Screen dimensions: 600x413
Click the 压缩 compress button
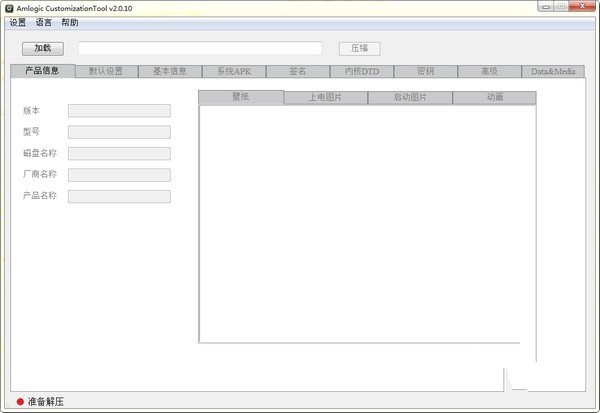(x=359, y=49)
